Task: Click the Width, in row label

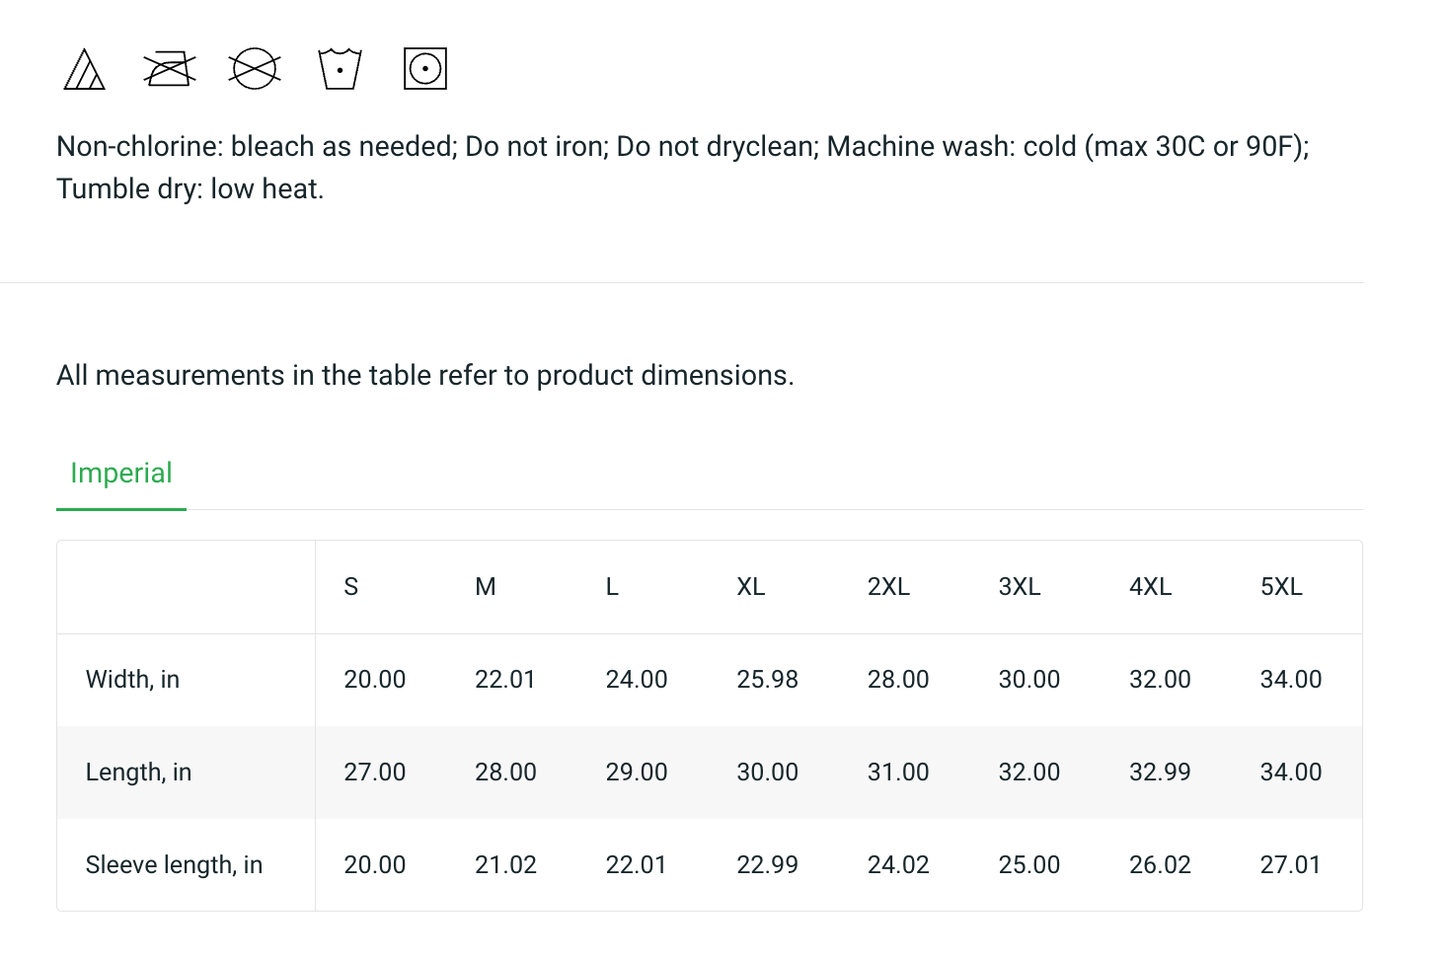Action: coord(133,680)
